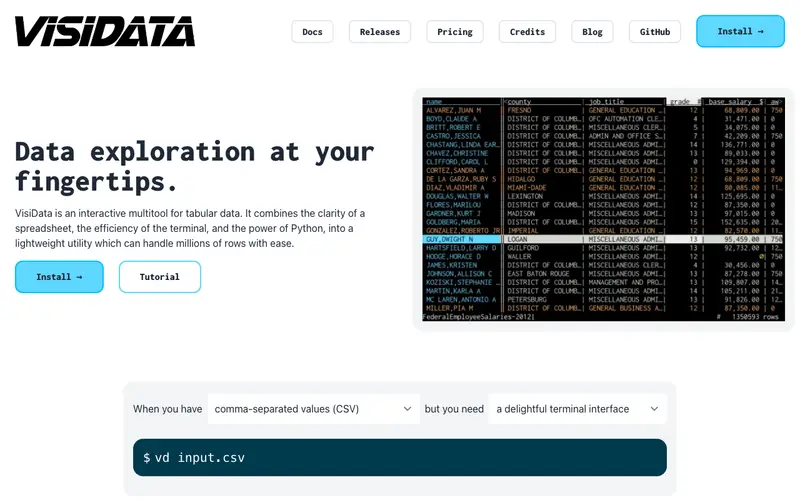Click the grade column header

click(680, 102)
